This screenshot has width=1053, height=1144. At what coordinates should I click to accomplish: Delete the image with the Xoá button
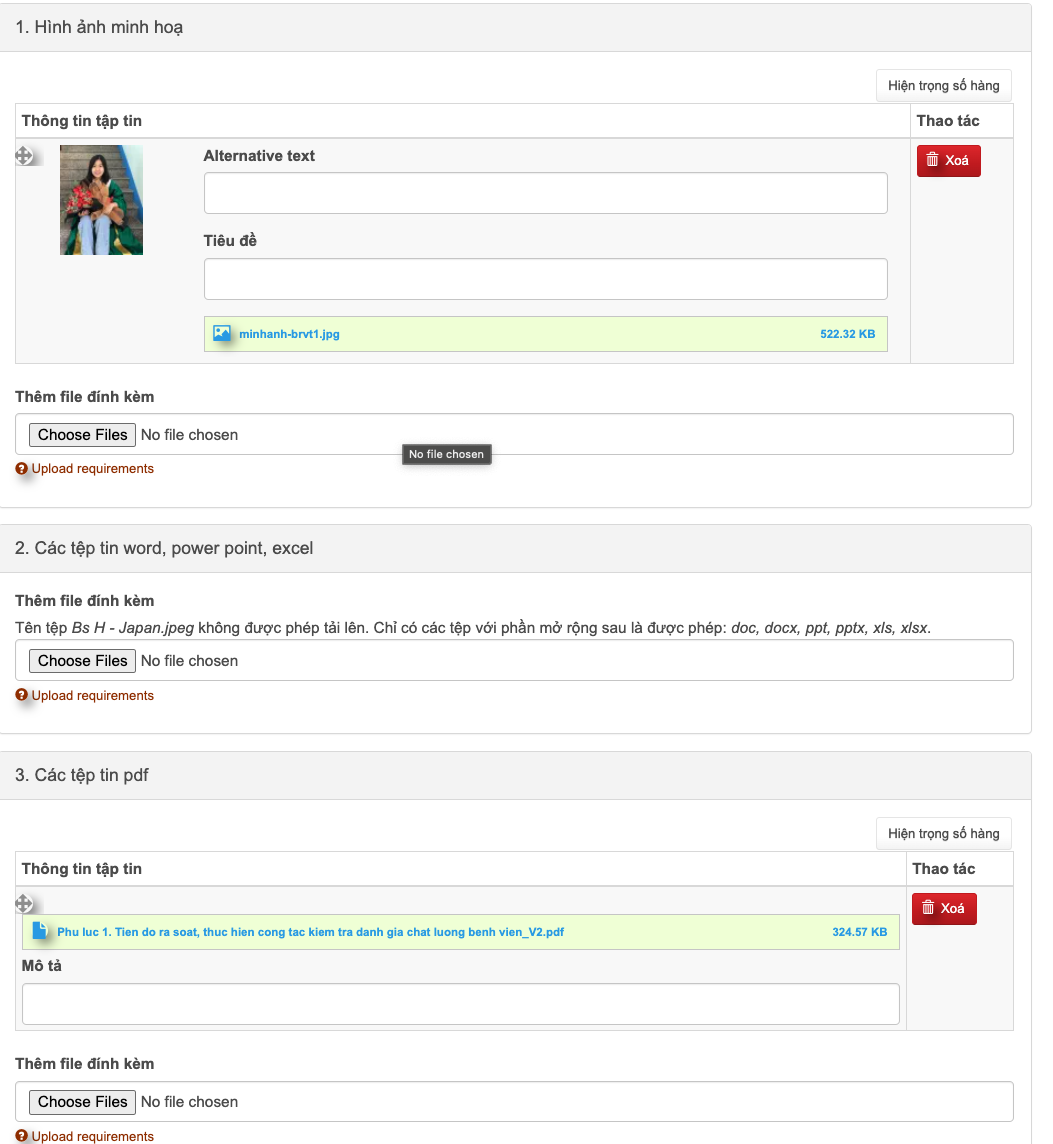pyautogui.click(x=948, y=160)
